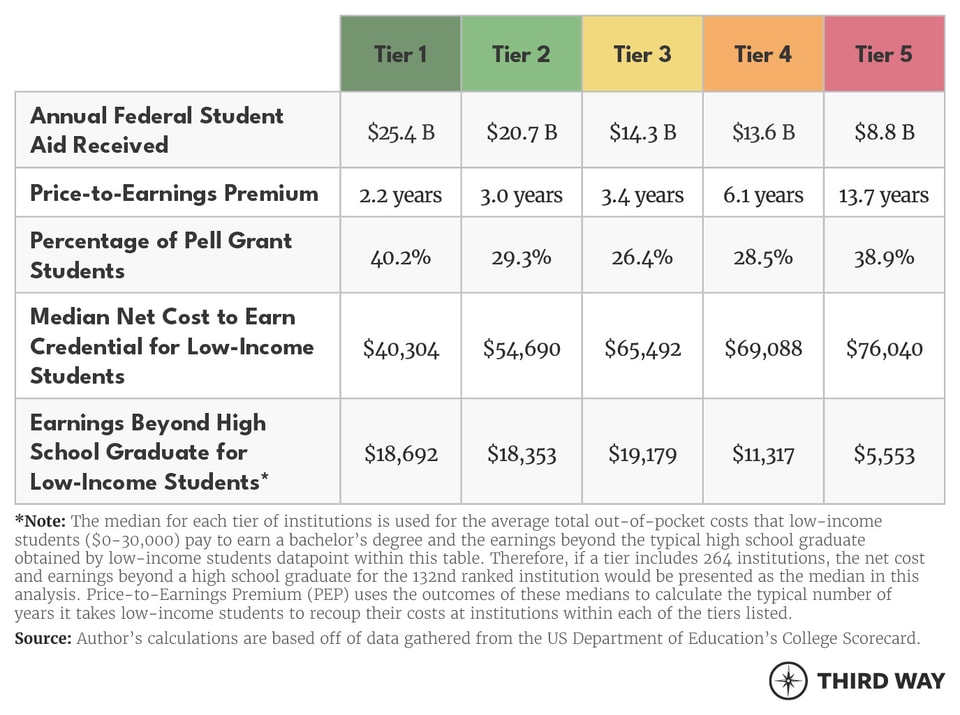This screenshot has width=960, height=715.
Task: Click the THIRD WAY wordmark text
Action: pyautogui.click(x=881, y=681)
